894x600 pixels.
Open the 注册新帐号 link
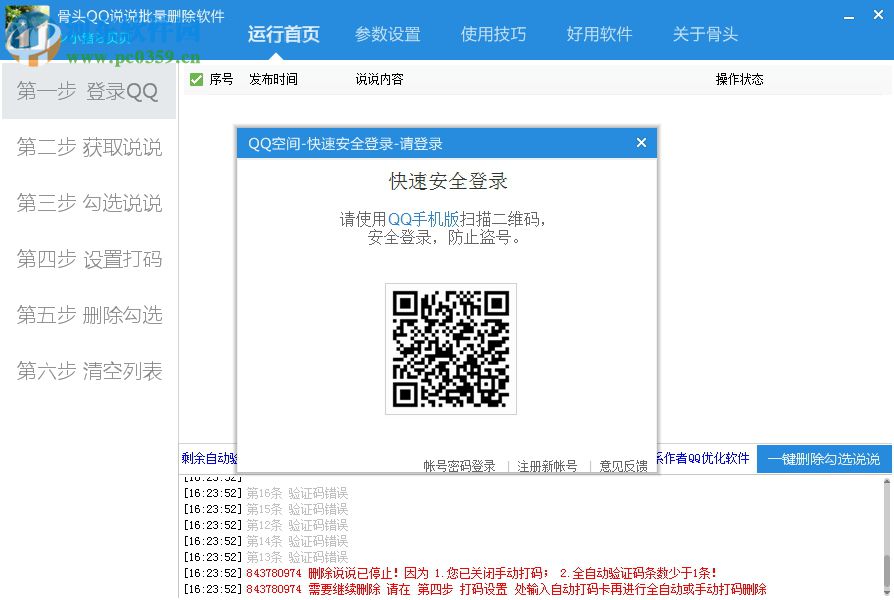545,465
